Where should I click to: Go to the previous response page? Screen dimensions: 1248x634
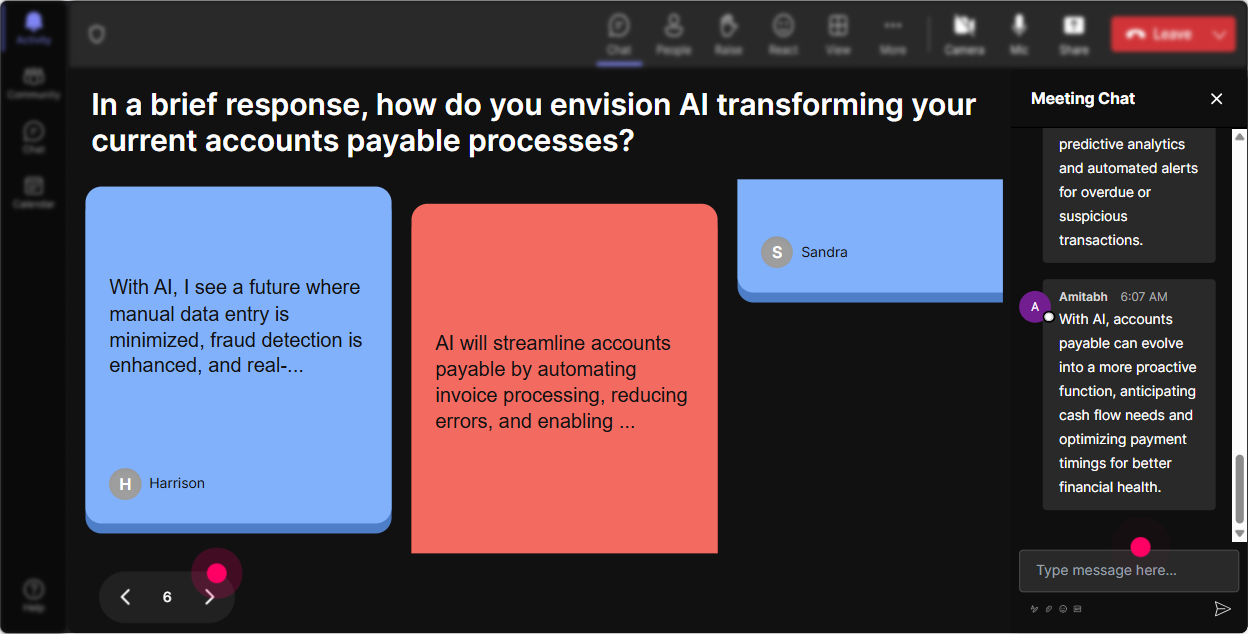(126, 597)
